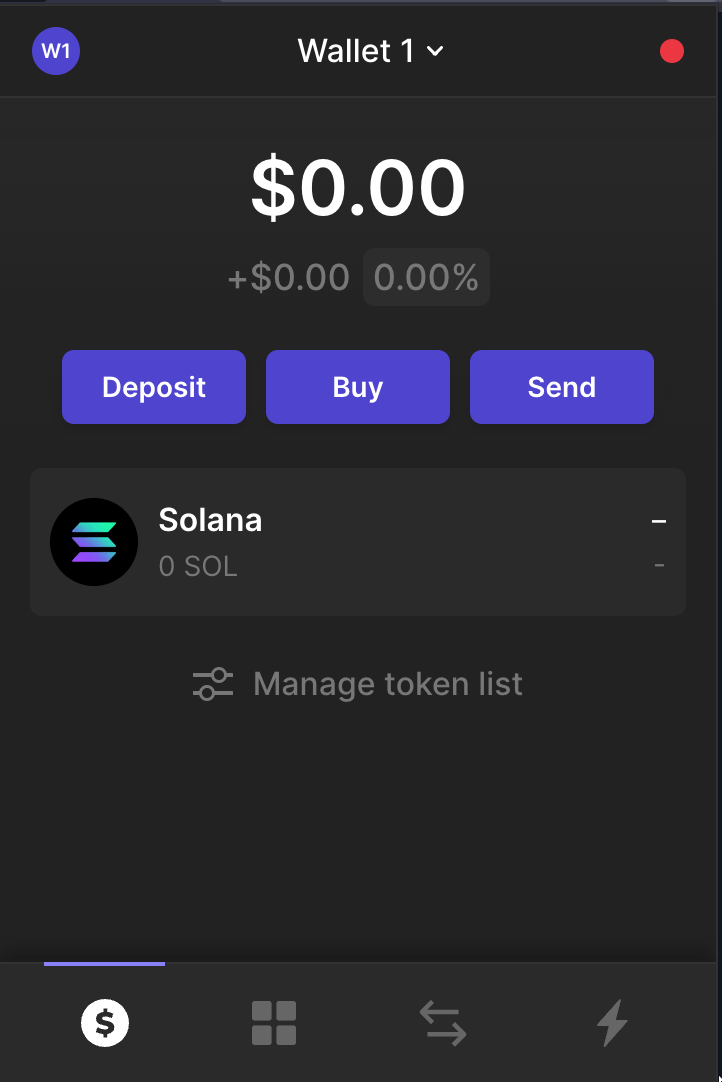
Task: Open the grid collectibles tab
Action: 274,1023
